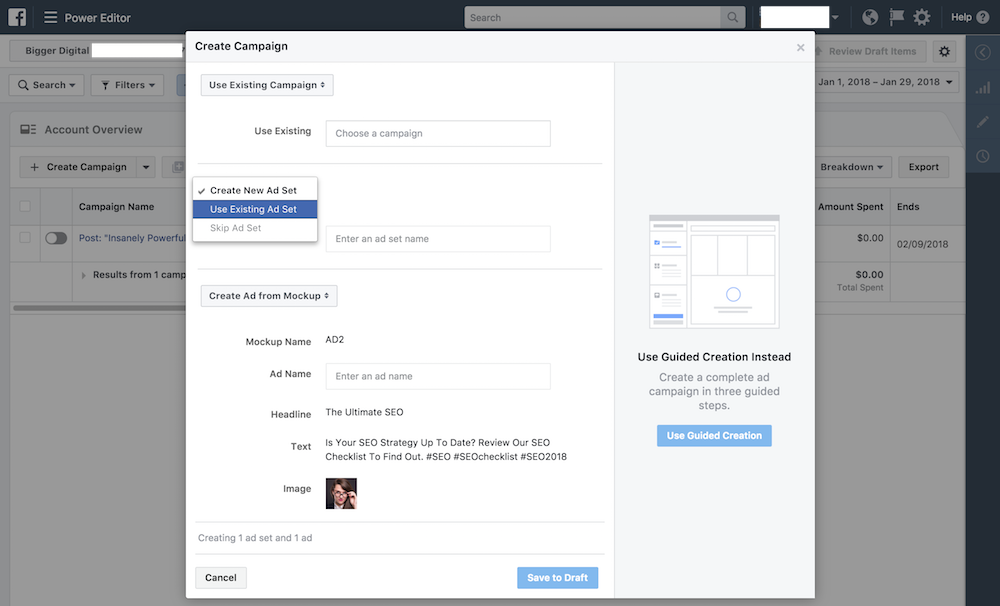Click the Facebook logo icon
The width and height of the screenshot is (1000, 606).
[x=17, y=17]
